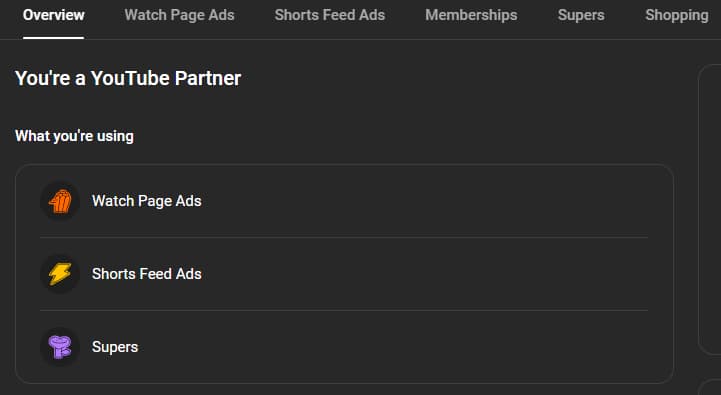Click the "You're a YouTube Partner" heading
Viewport: 721px width, 395px height.
click(x=128, y=78)
